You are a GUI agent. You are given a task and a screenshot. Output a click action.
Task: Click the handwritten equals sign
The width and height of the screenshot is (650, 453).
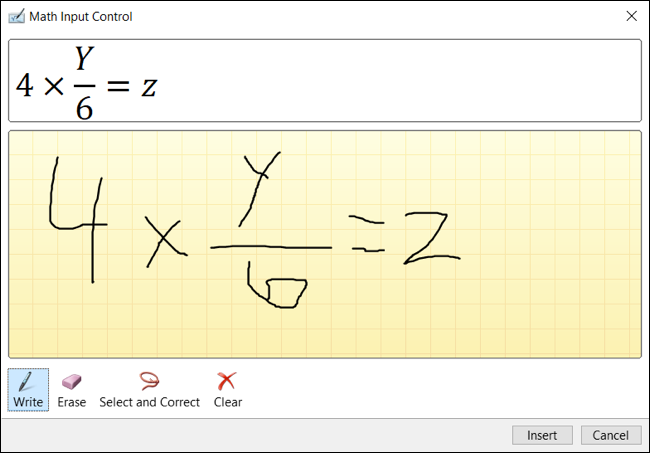367,233
